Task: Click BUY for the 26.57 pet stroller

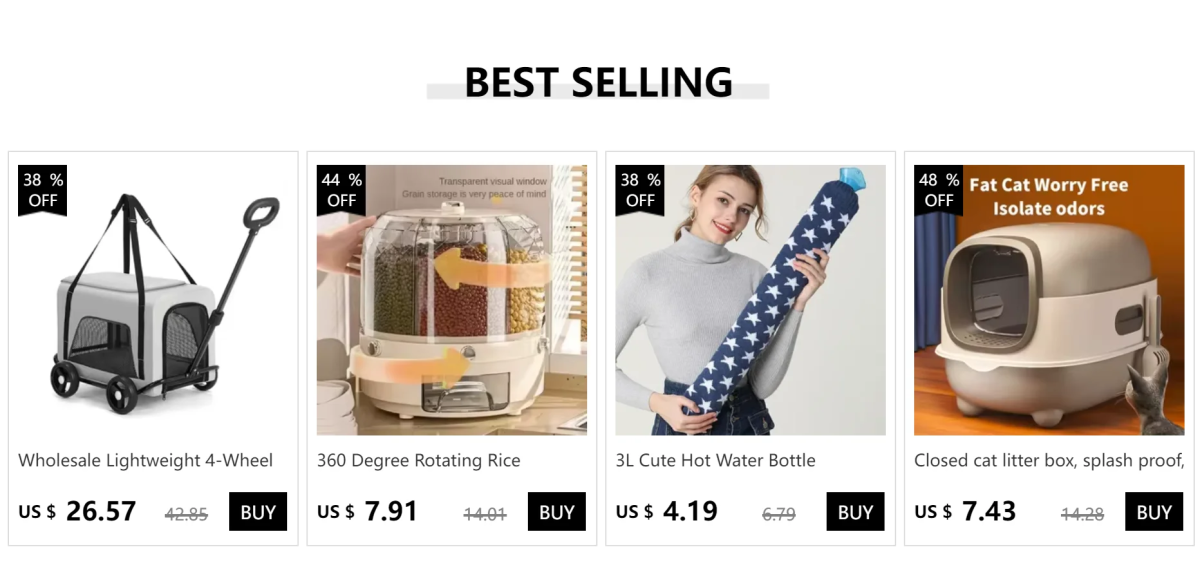Action: click(258, 512)
